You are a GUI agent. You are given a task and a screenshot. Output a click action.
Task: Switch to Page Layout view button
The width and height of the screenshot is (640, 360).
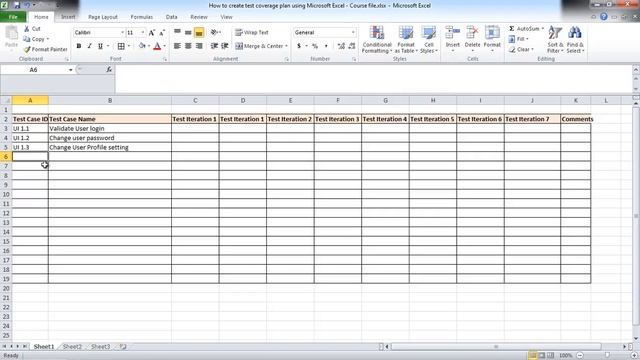click(x=542, y=356)
